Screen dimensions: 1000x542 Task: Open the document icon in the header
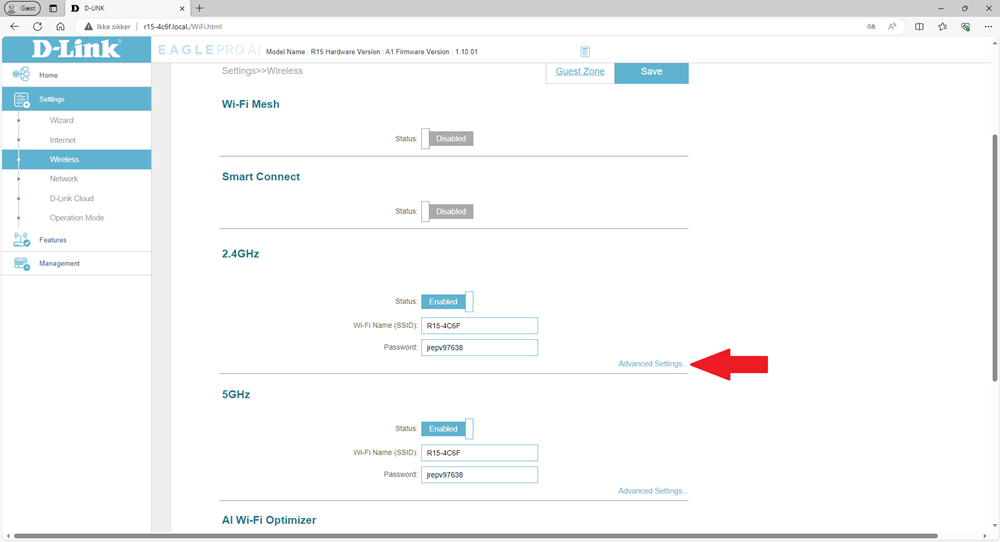click(585, 52)
